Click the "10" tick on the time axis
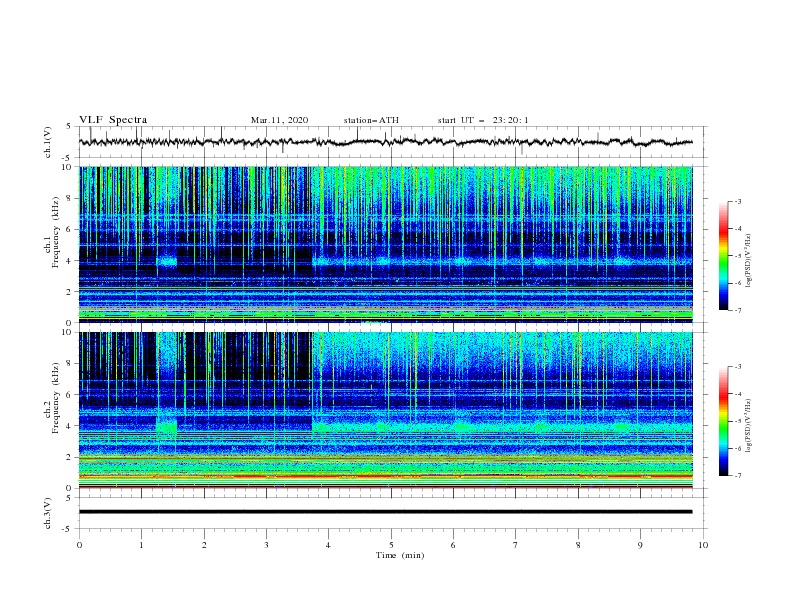The width and height of the screenshot is (792, 612). (x=703, y=545)
